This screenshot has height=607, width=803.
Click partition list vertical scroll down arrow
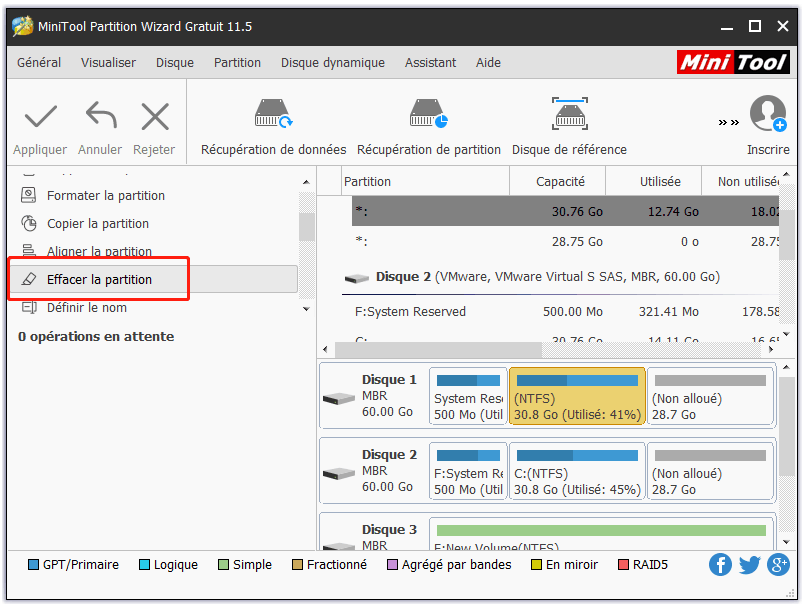[787, 334]
